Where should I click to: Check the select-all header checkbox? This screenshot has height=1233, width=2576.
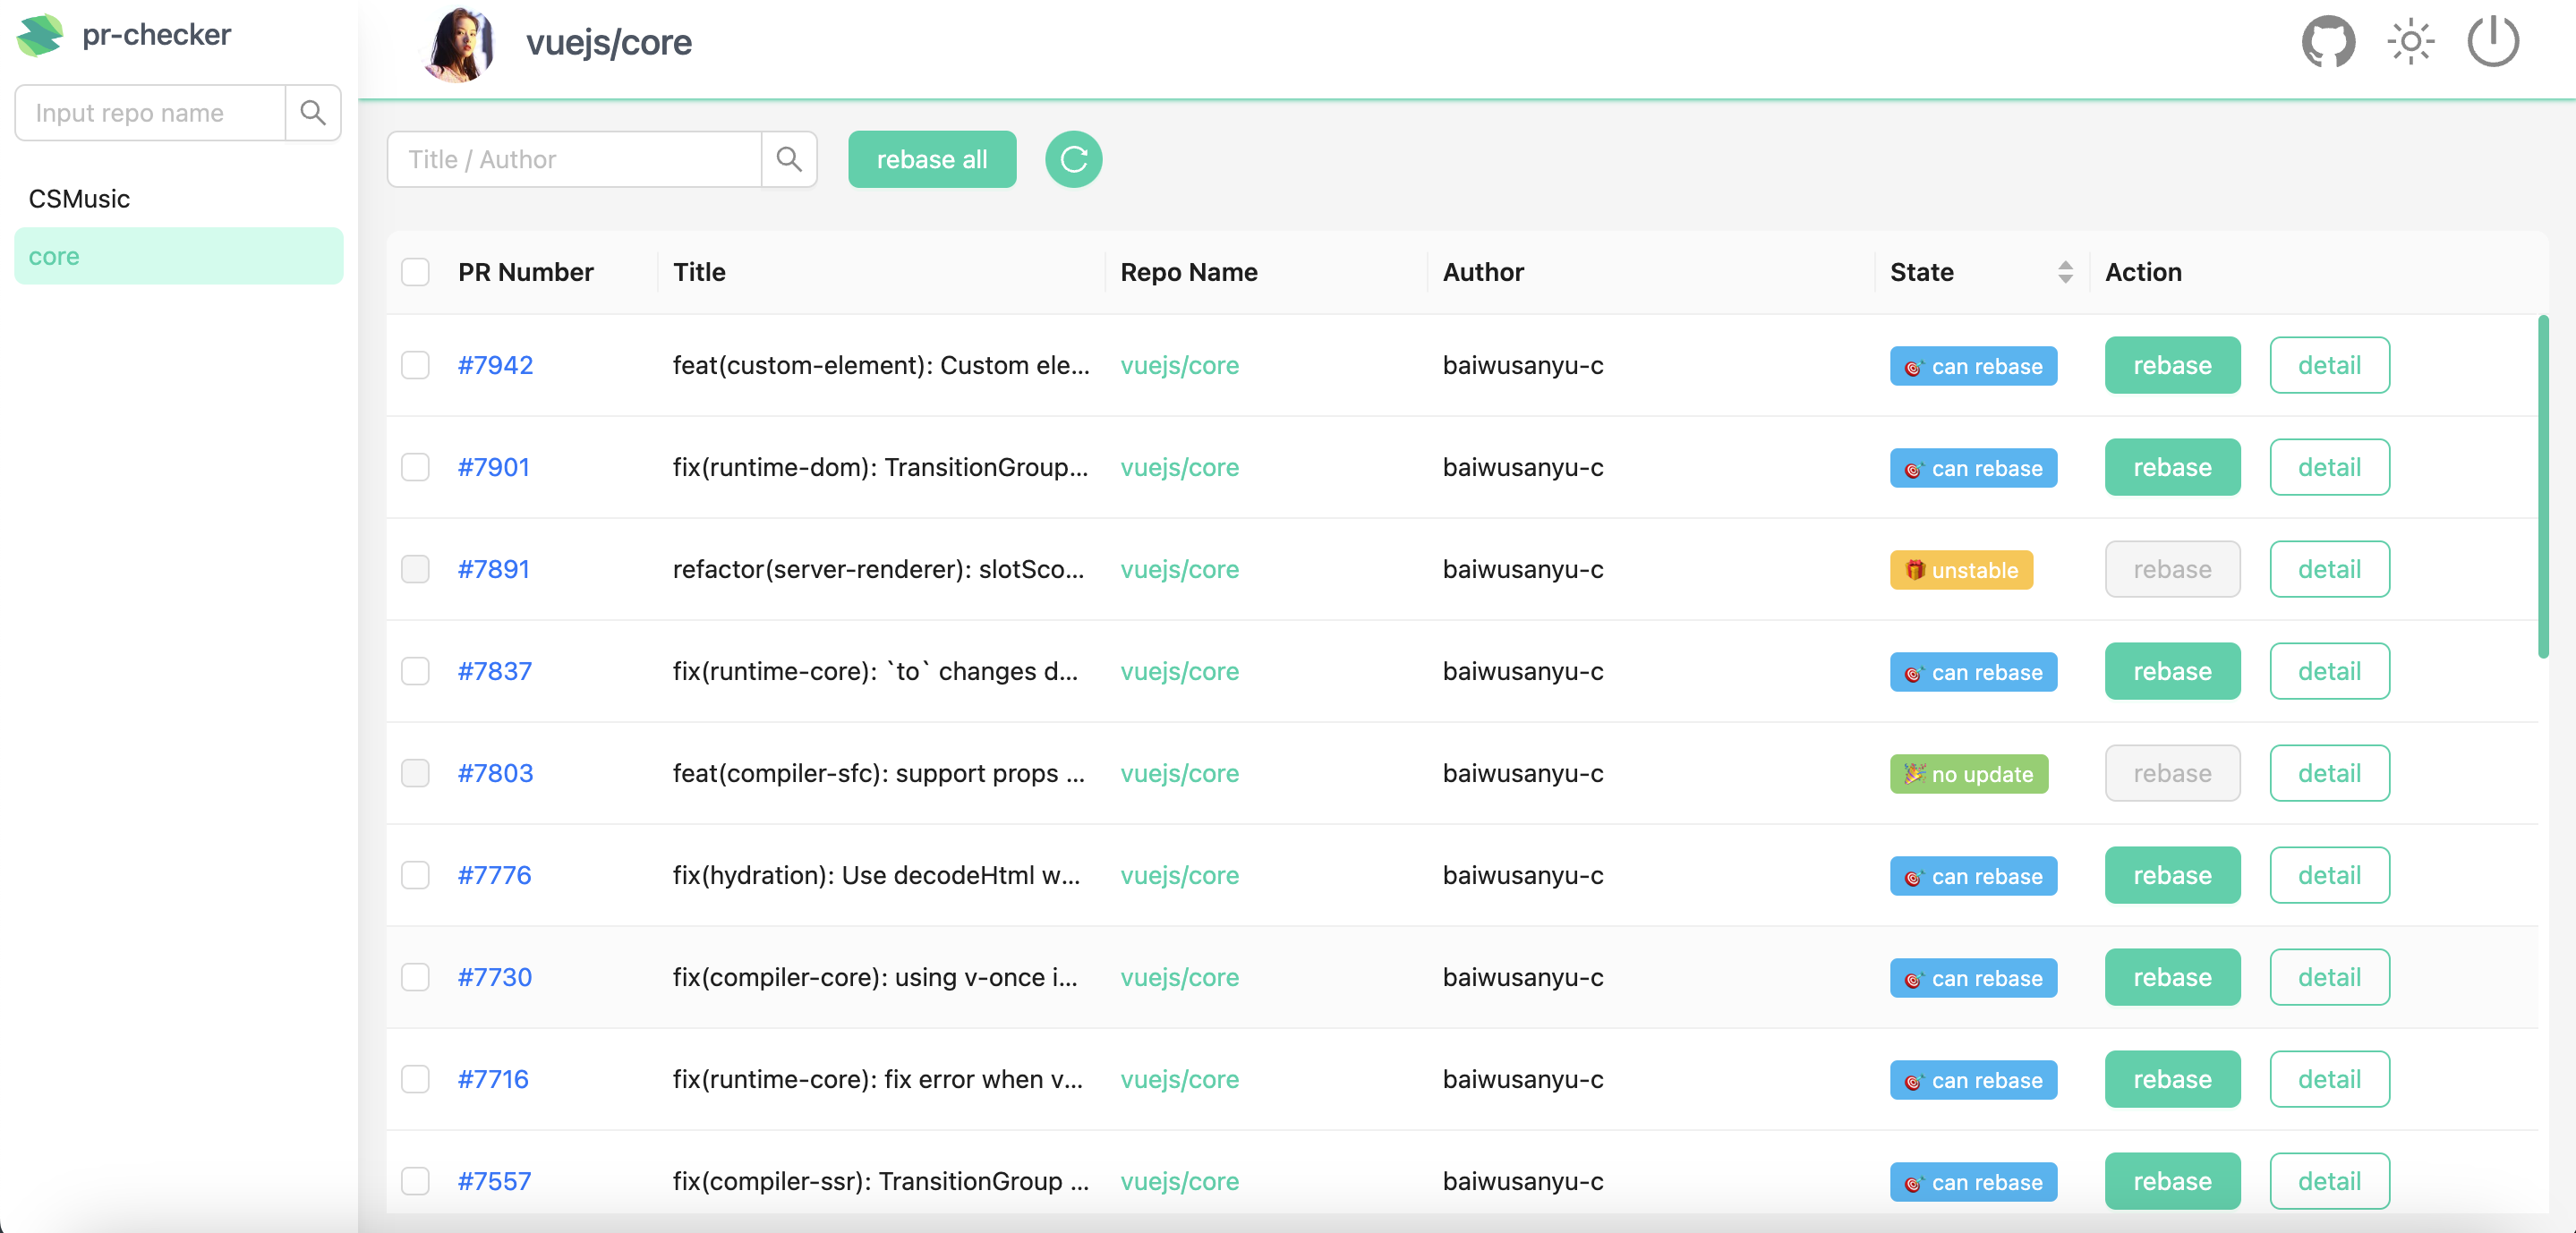point(415,272)
